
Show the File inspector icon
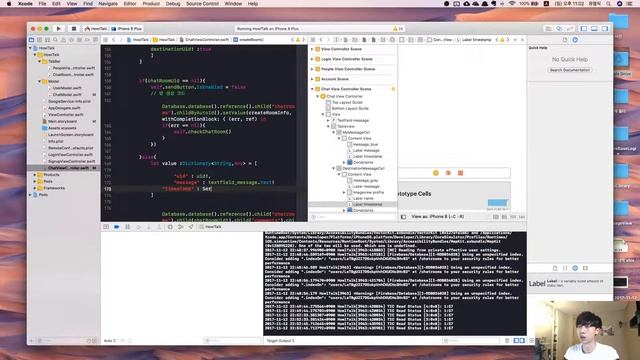pos(565,40)
